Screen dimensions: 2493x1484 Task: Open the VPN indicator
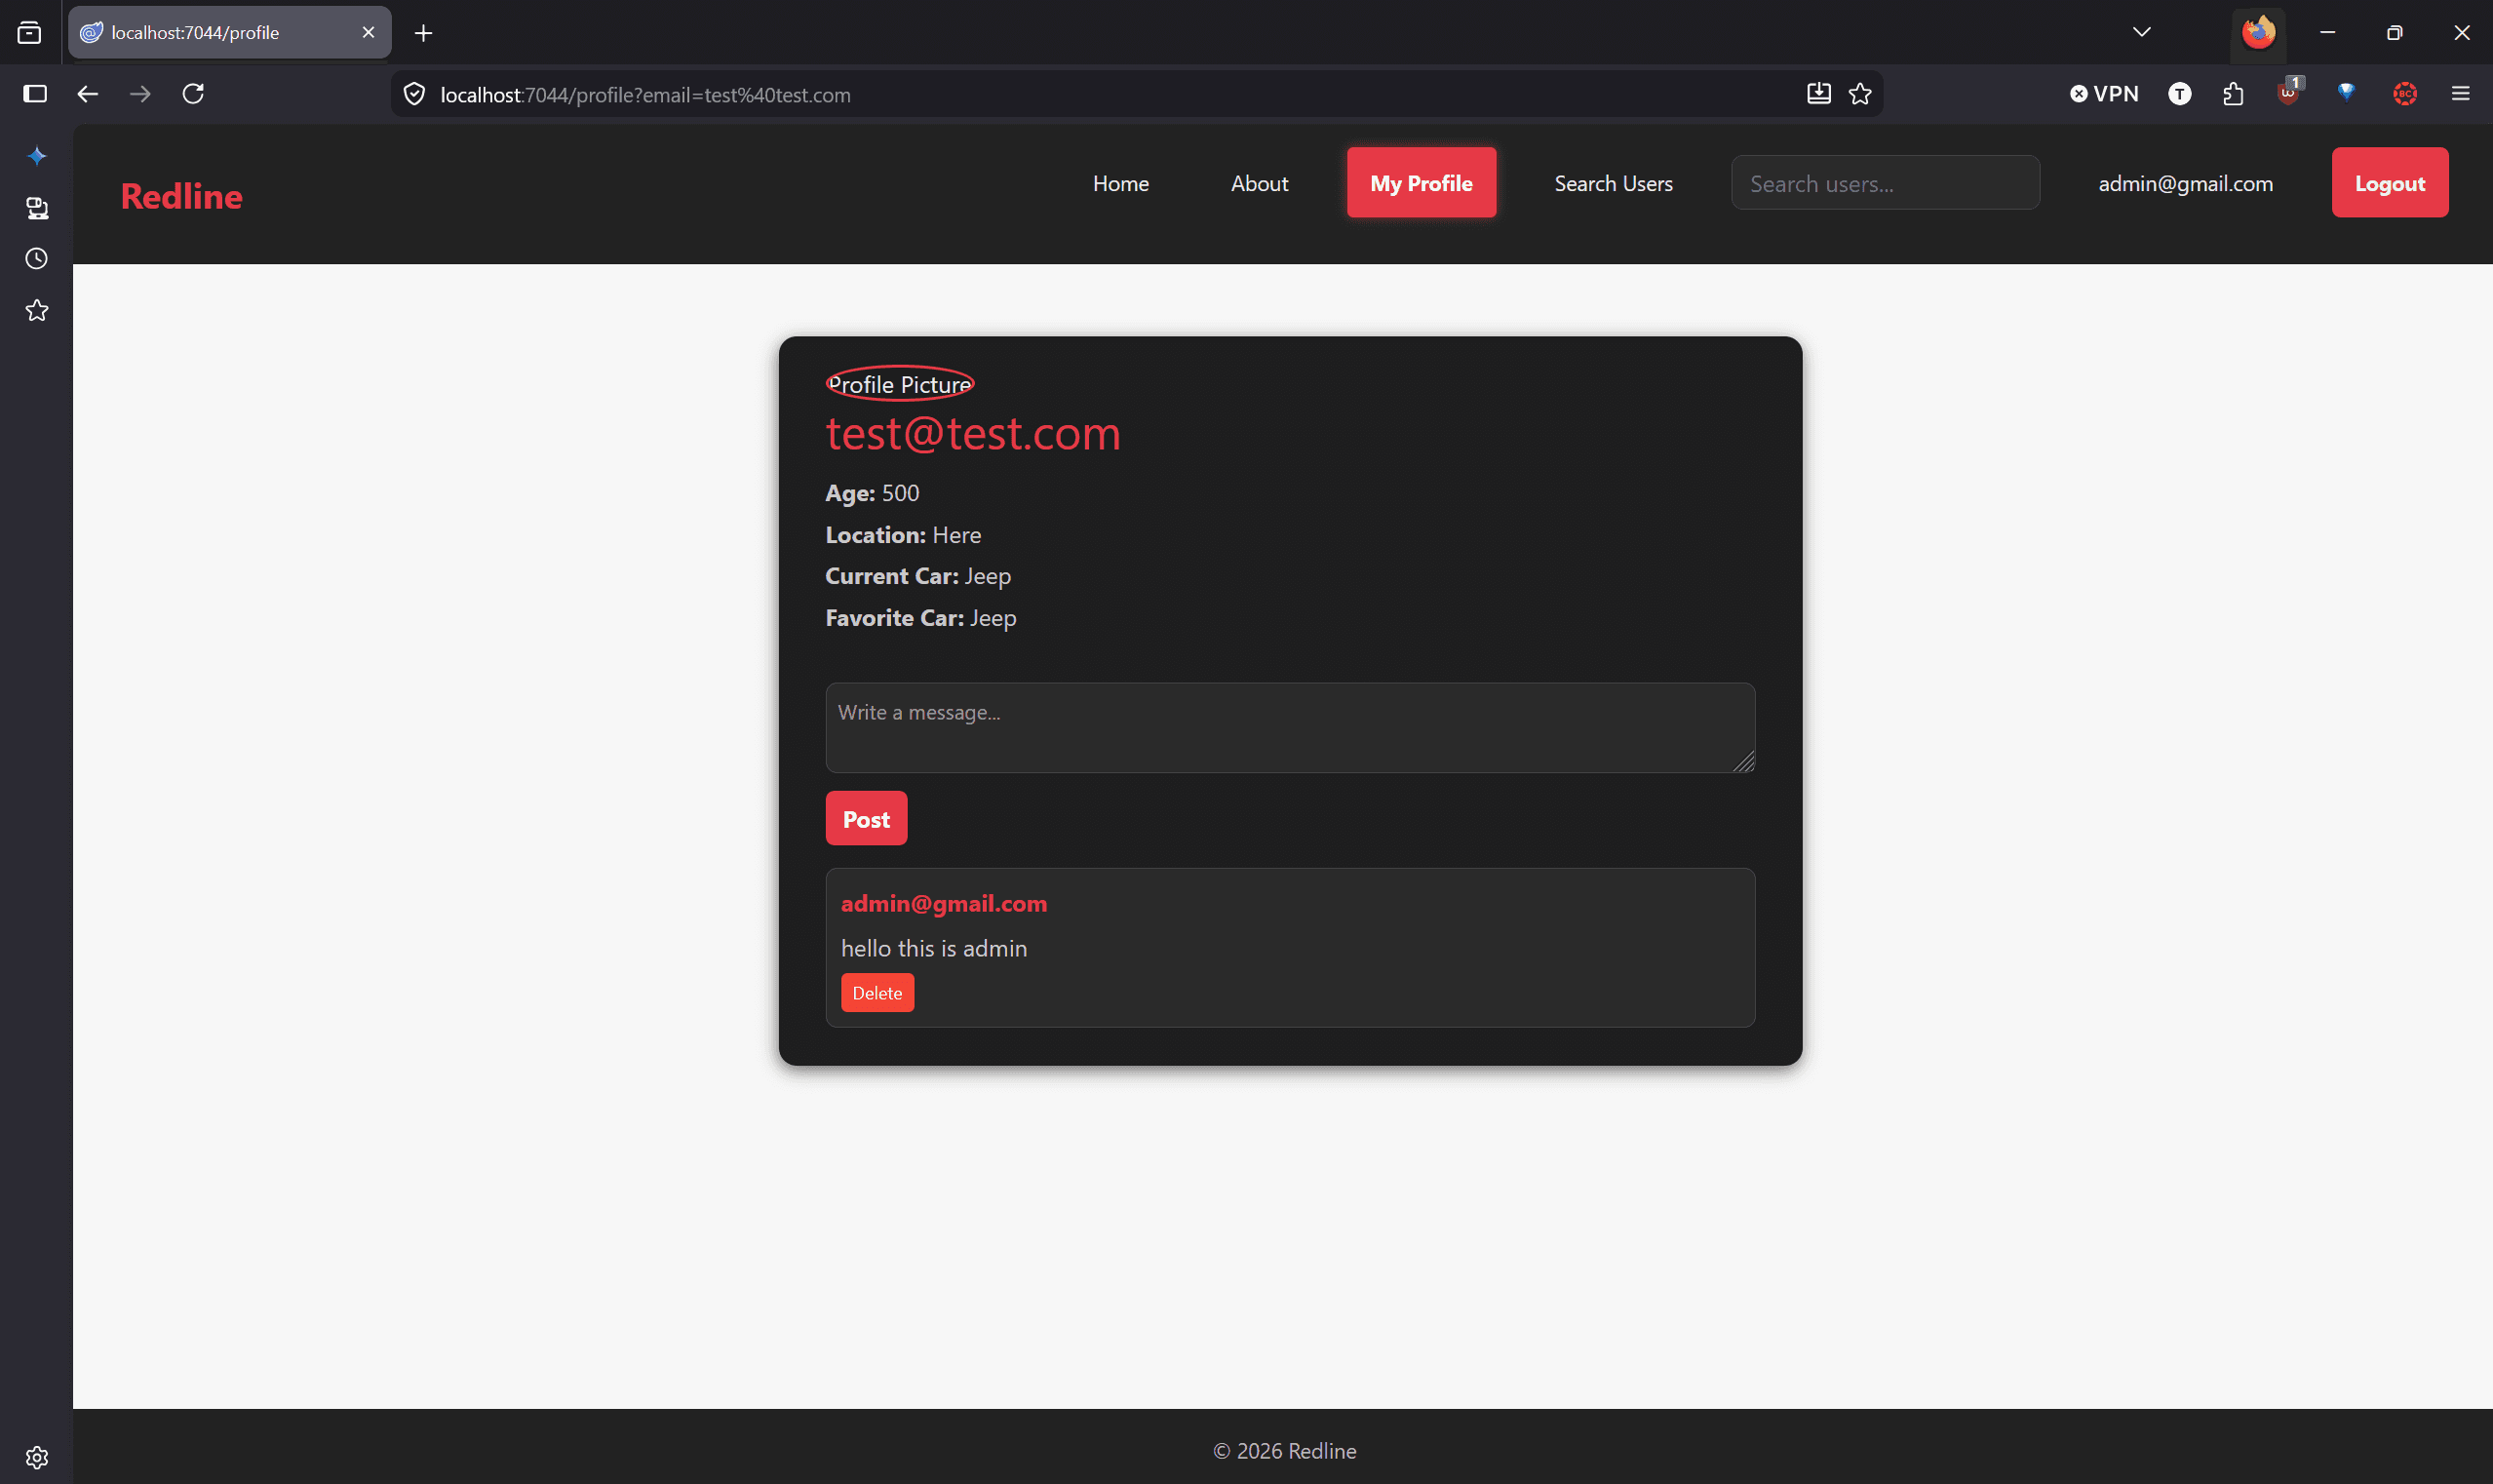coord(2104,94)
